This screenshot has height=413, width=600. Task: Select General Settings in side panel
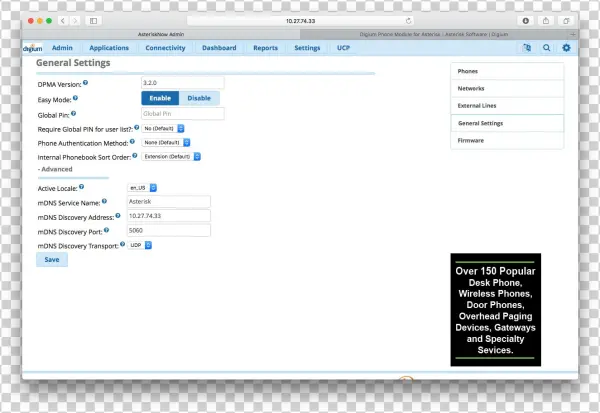pos(507,123)
